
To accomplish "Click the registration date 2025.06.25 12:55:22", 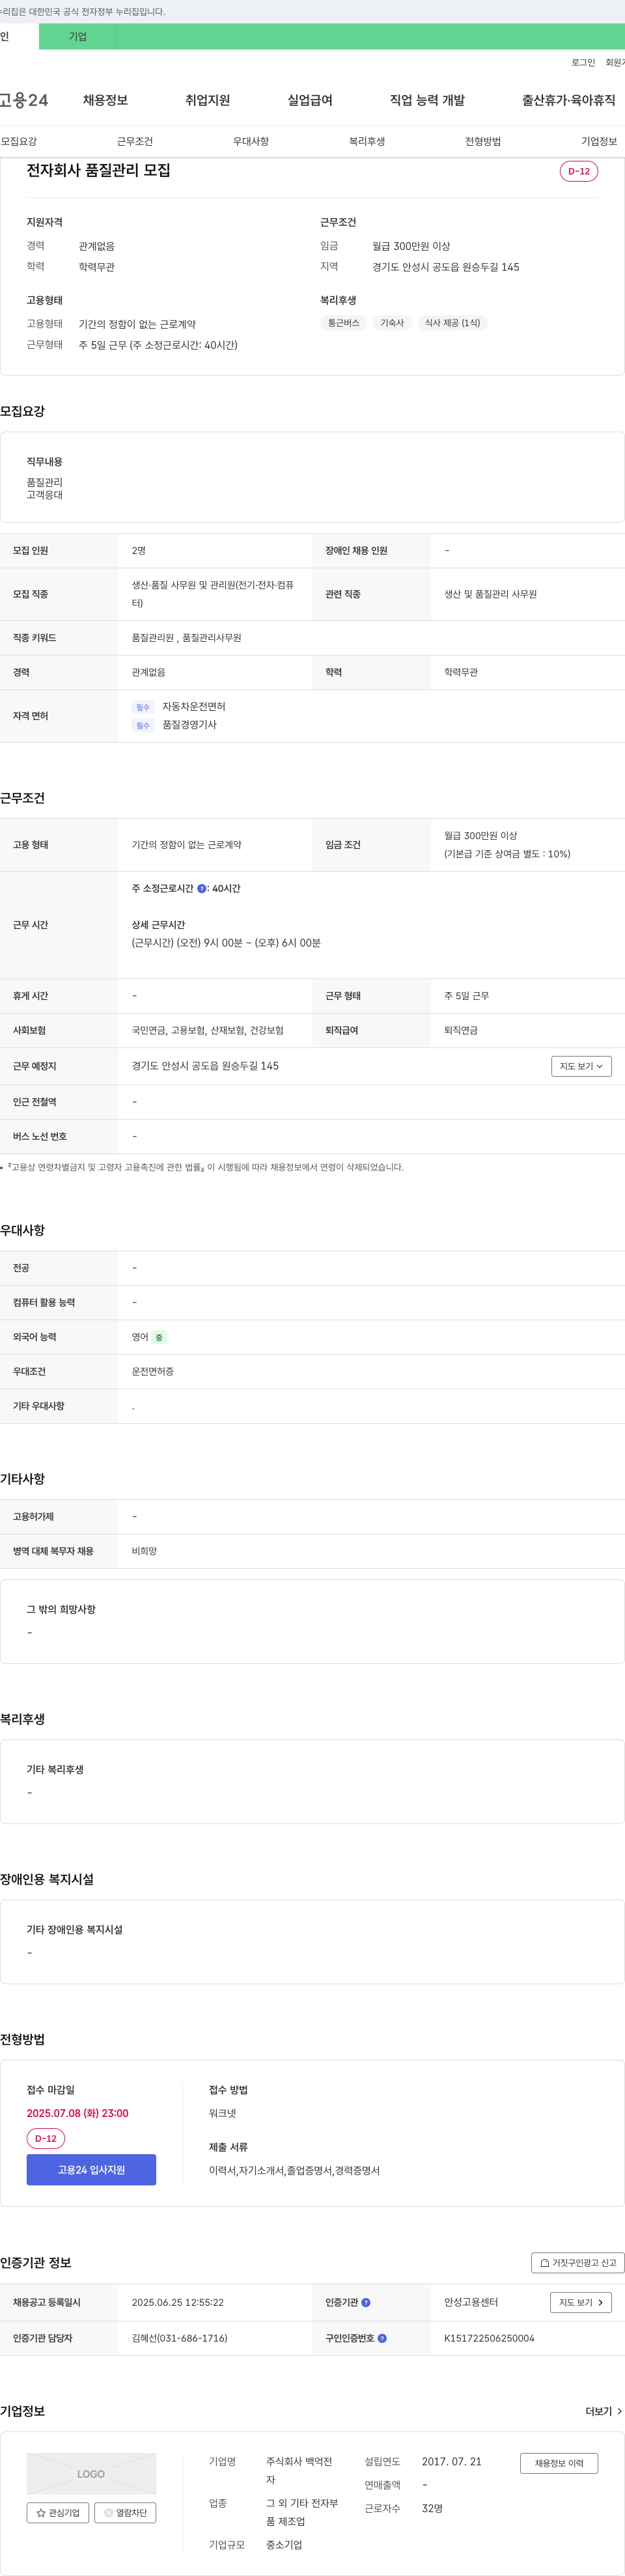I will click(178, 2302).
